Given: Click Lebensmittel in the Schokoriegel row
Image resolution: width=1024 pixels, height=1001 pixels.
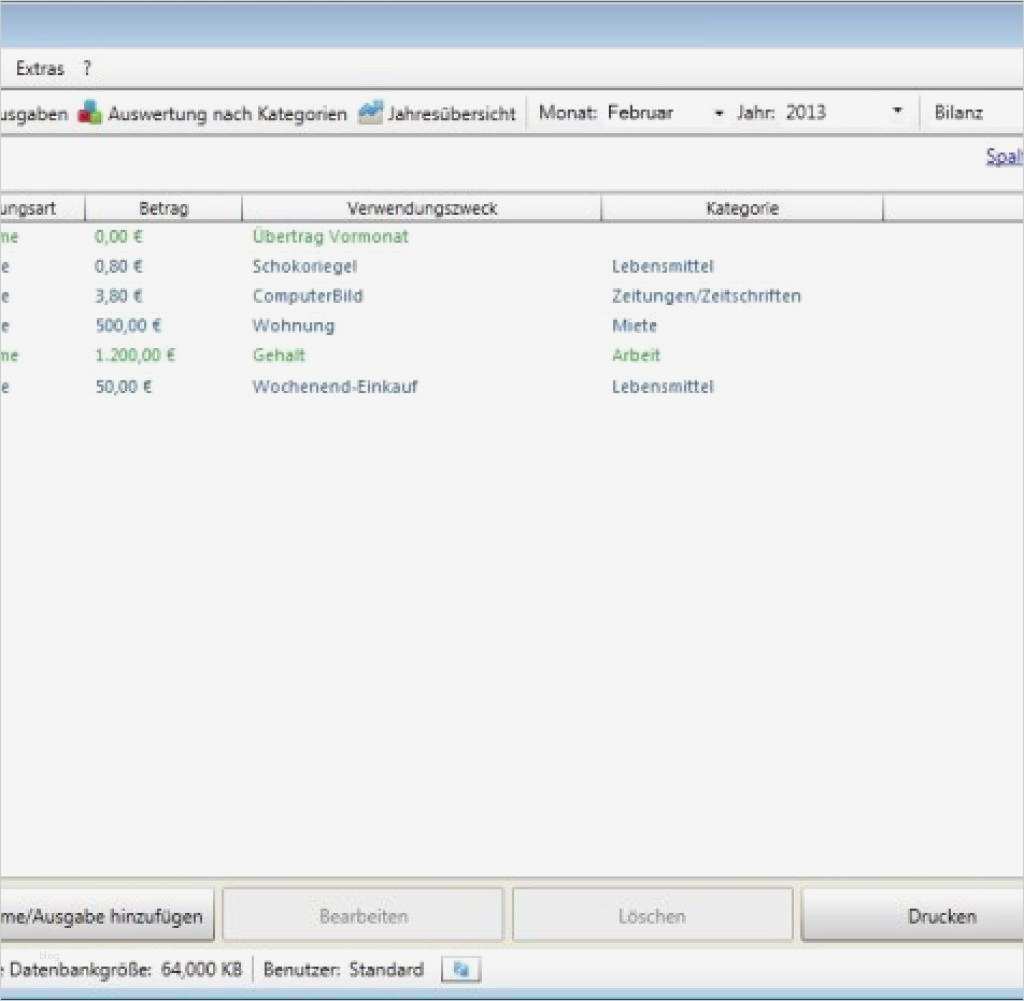Looking at the screenshot, I should tap(662, 266).
